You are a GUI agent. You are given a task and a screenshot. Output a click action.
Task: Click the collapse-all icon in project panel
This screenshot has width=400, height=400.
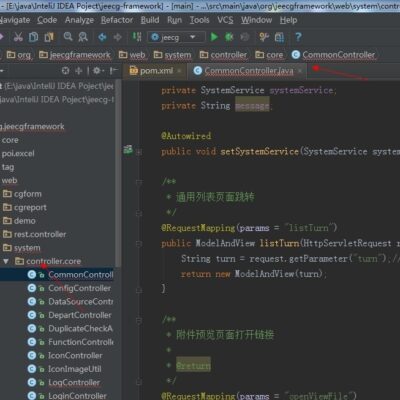point(79,71)
